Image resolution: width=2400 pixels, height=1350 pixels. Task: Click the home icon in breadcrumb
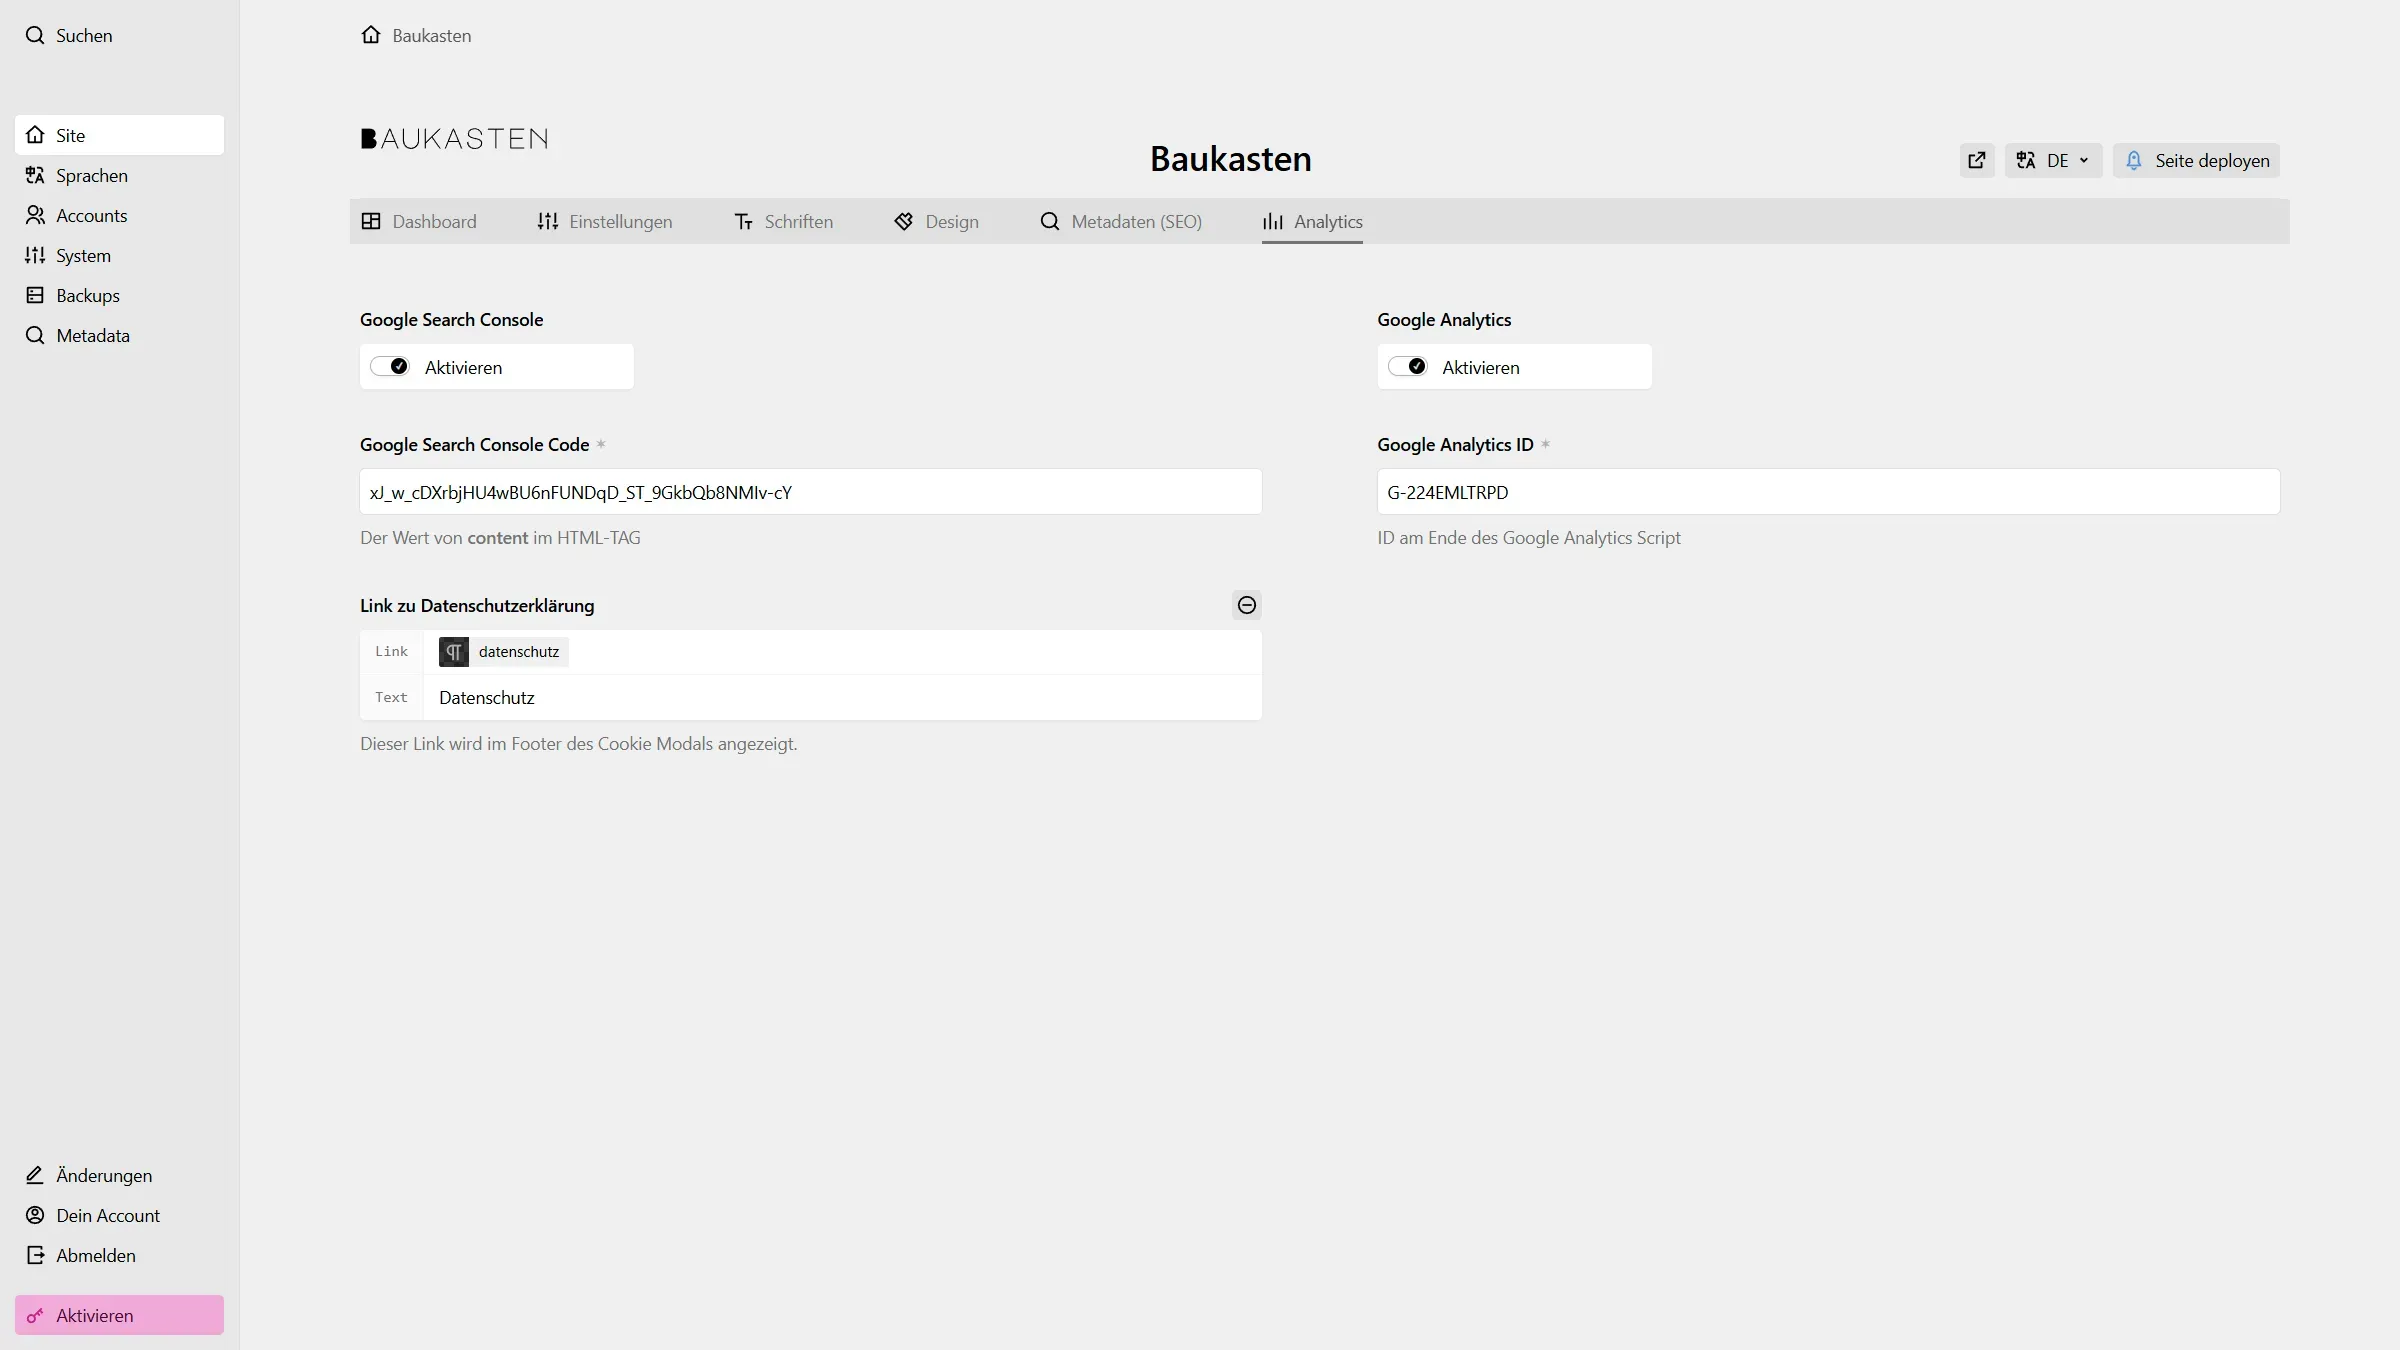[371, 35]
